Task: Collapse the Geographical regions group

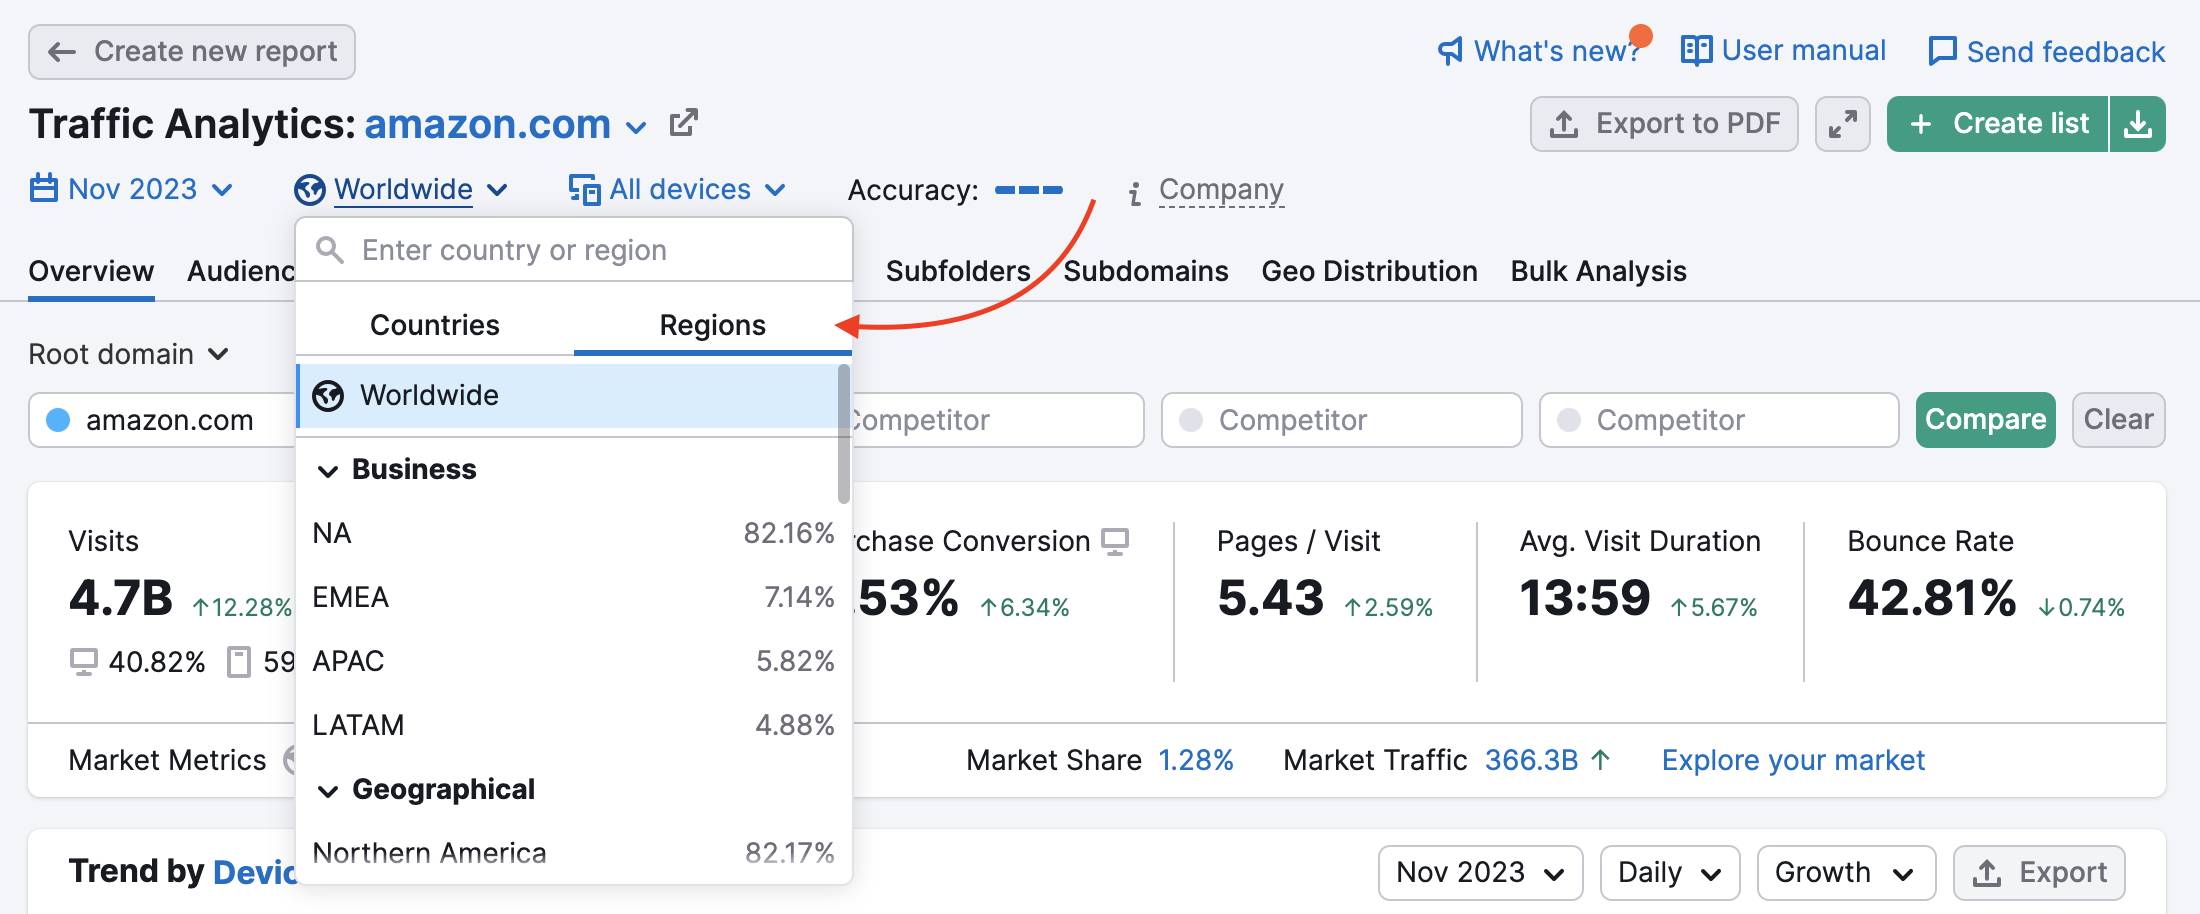Action: tap(327, 791)
